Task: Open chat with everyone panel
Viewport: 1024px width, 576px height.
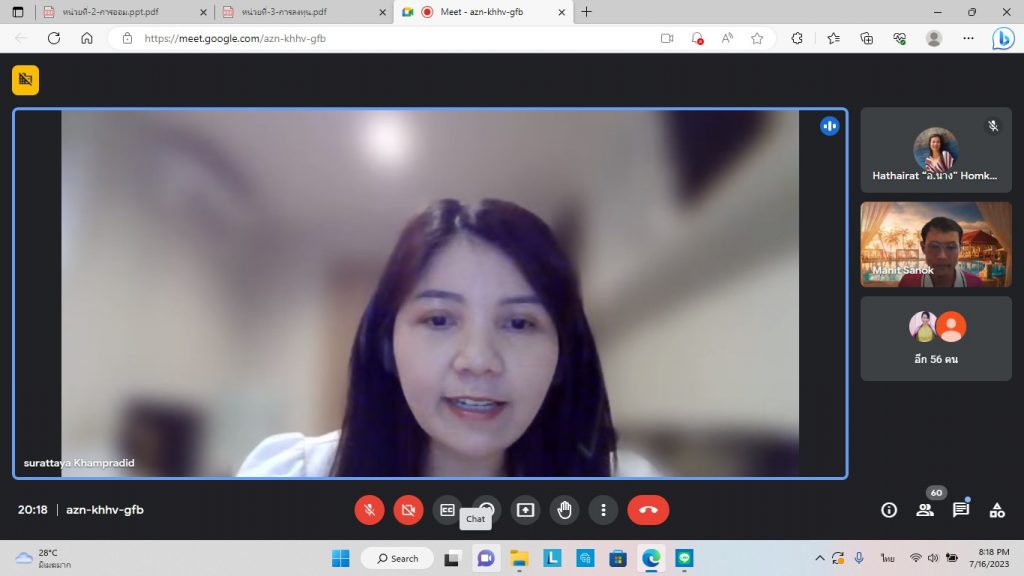Action: click(961, 510)
